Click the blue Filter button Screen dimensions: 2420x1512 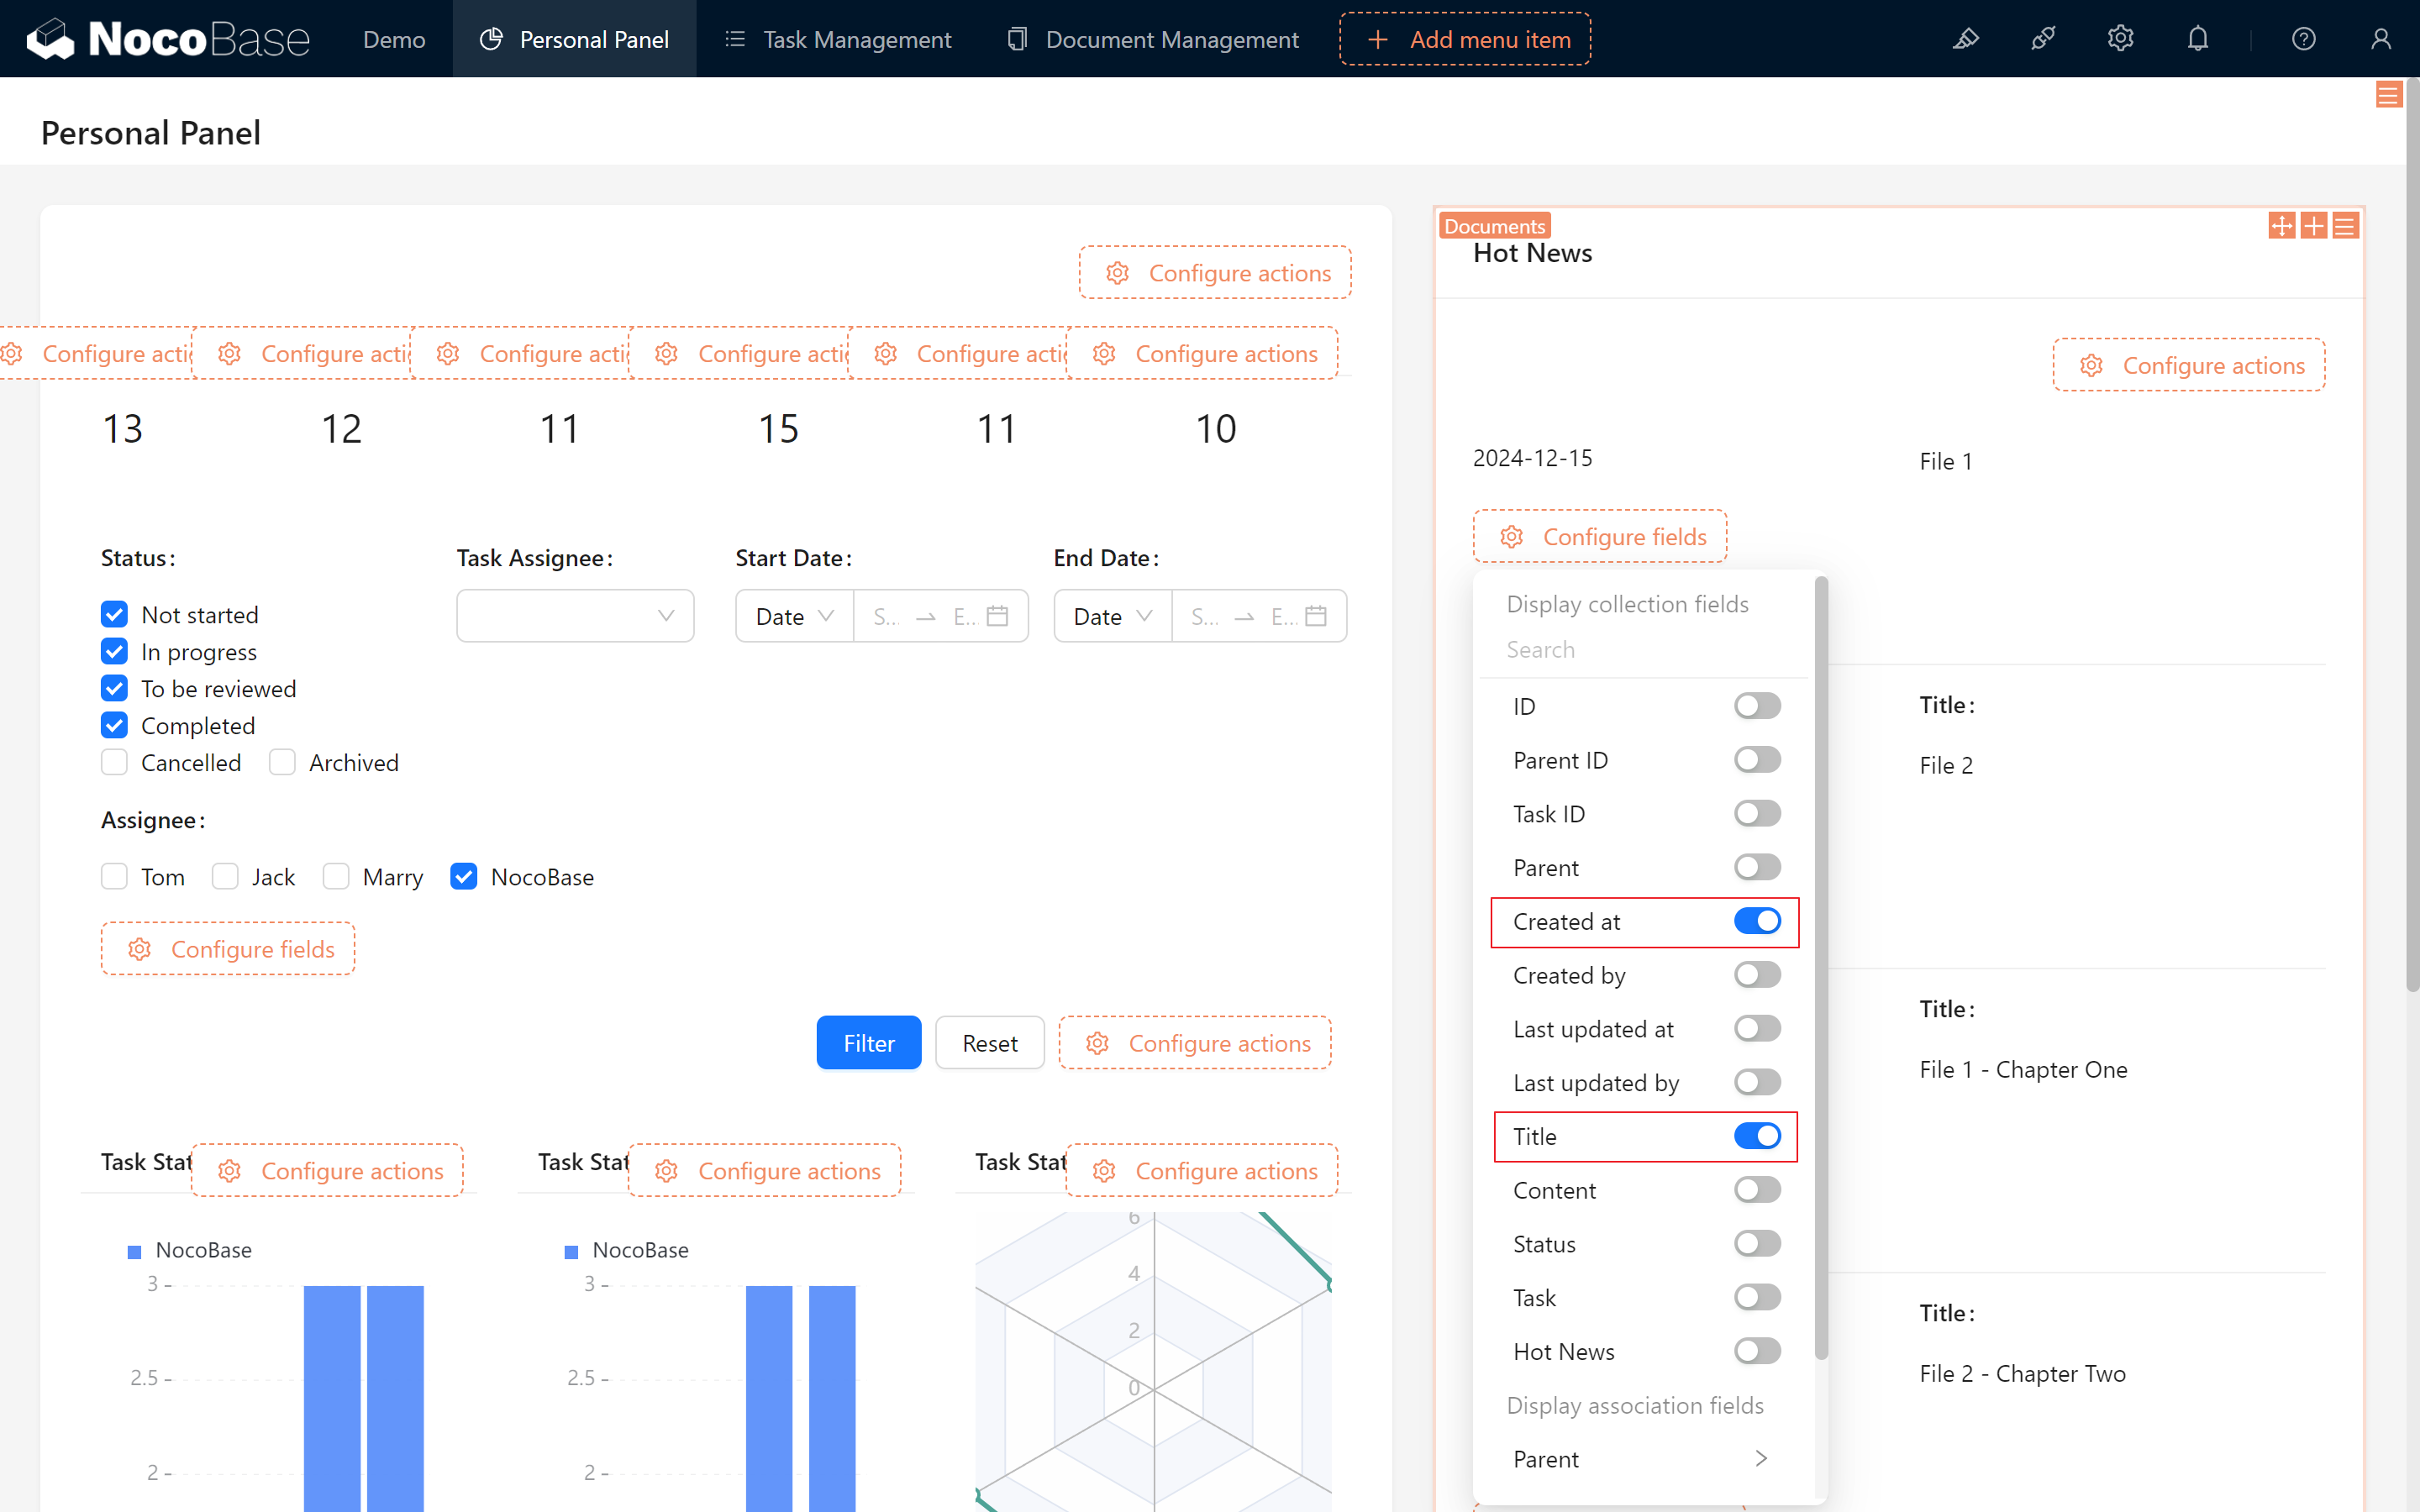(x=868, y=1043)
